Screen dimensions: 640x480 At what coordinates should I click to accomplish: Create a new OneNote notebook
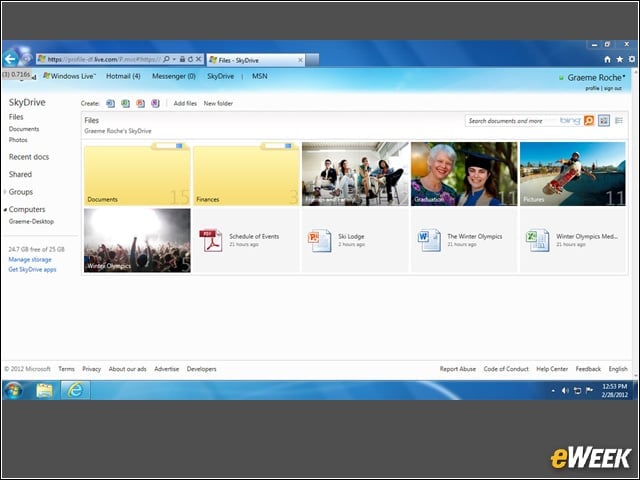tap(155, 104)
